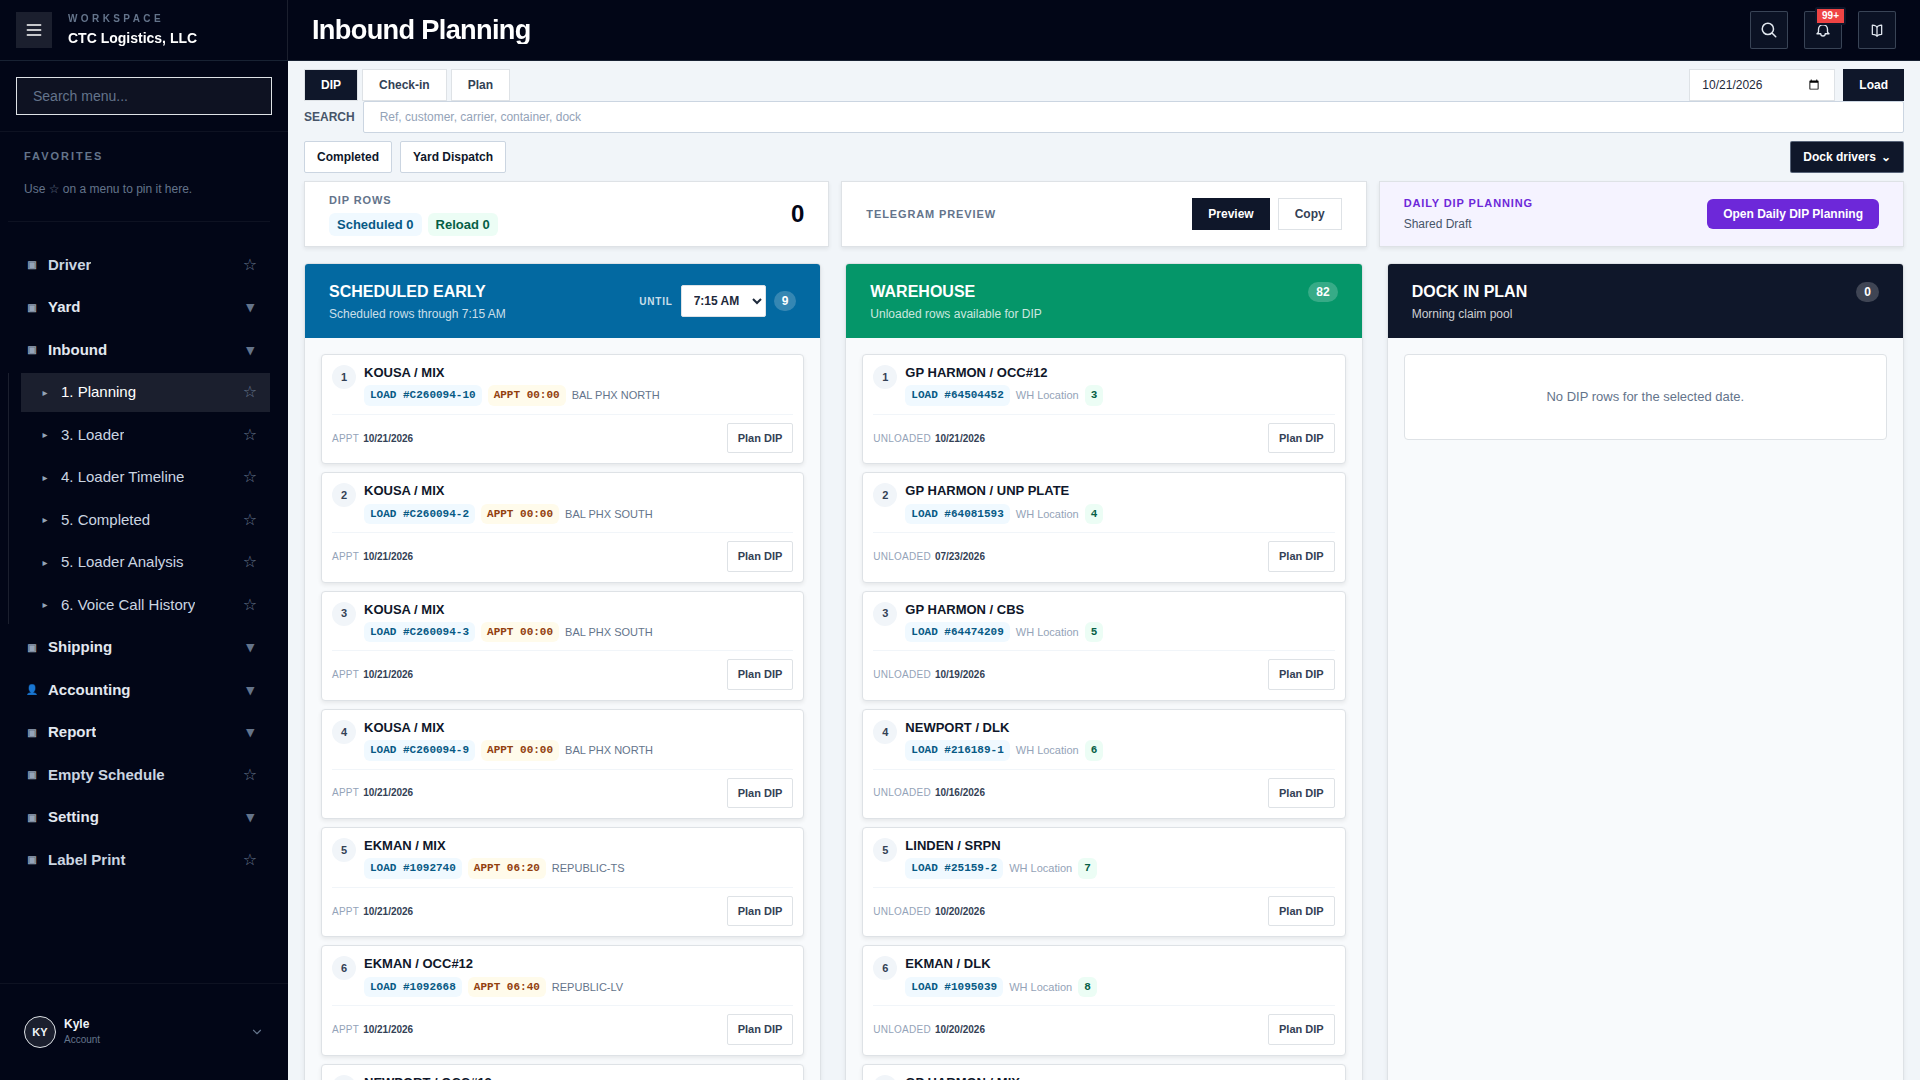Pin Driver menu with star icon

tap(250, 265)
